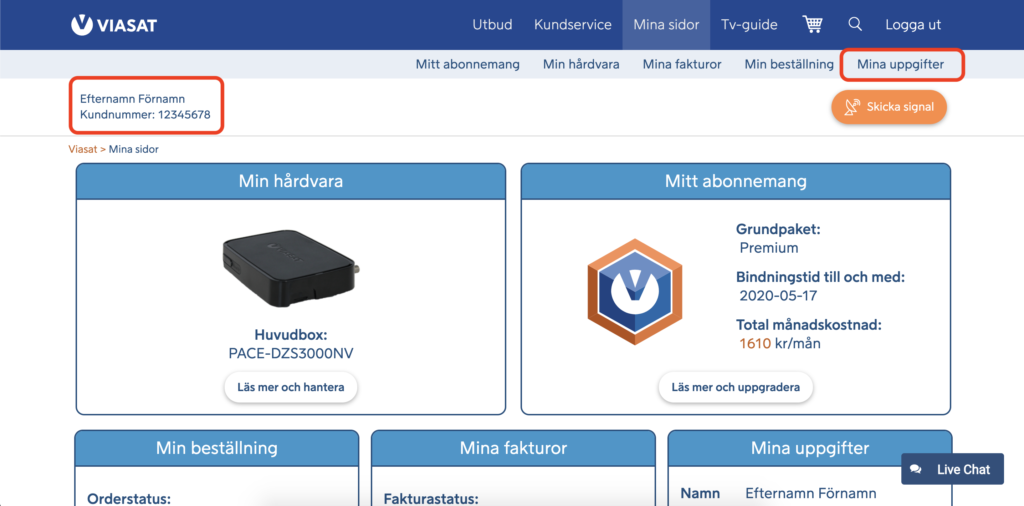Switch to the Mina uppgifter tab
The width and height of the screenshot is (1024, 506).
[x=901, y=65]
